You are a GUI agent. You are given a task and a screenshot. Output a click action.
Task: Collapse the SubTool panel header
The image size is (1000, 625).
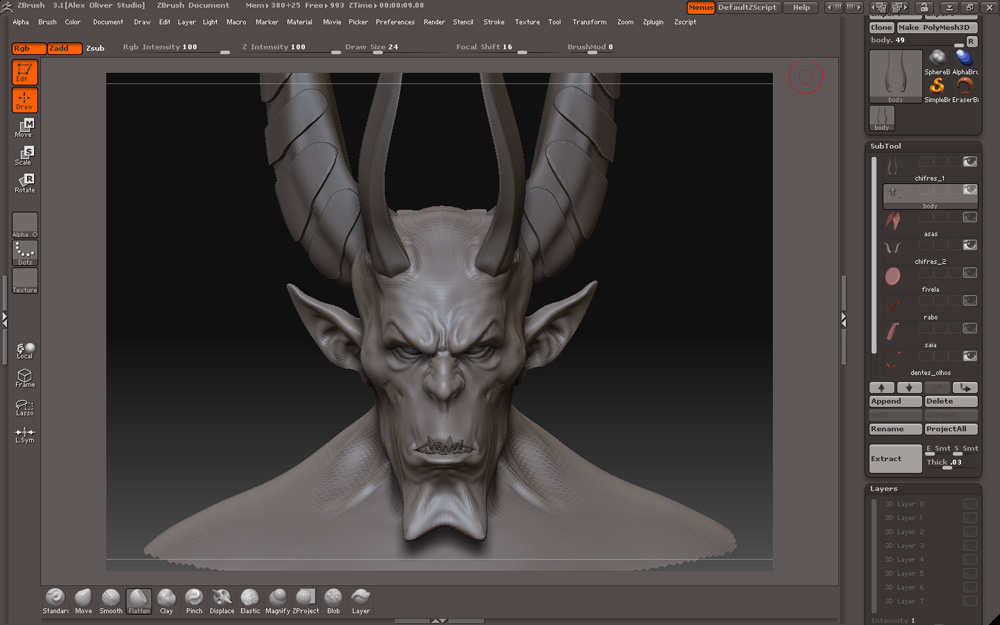[x=886, y=146]
